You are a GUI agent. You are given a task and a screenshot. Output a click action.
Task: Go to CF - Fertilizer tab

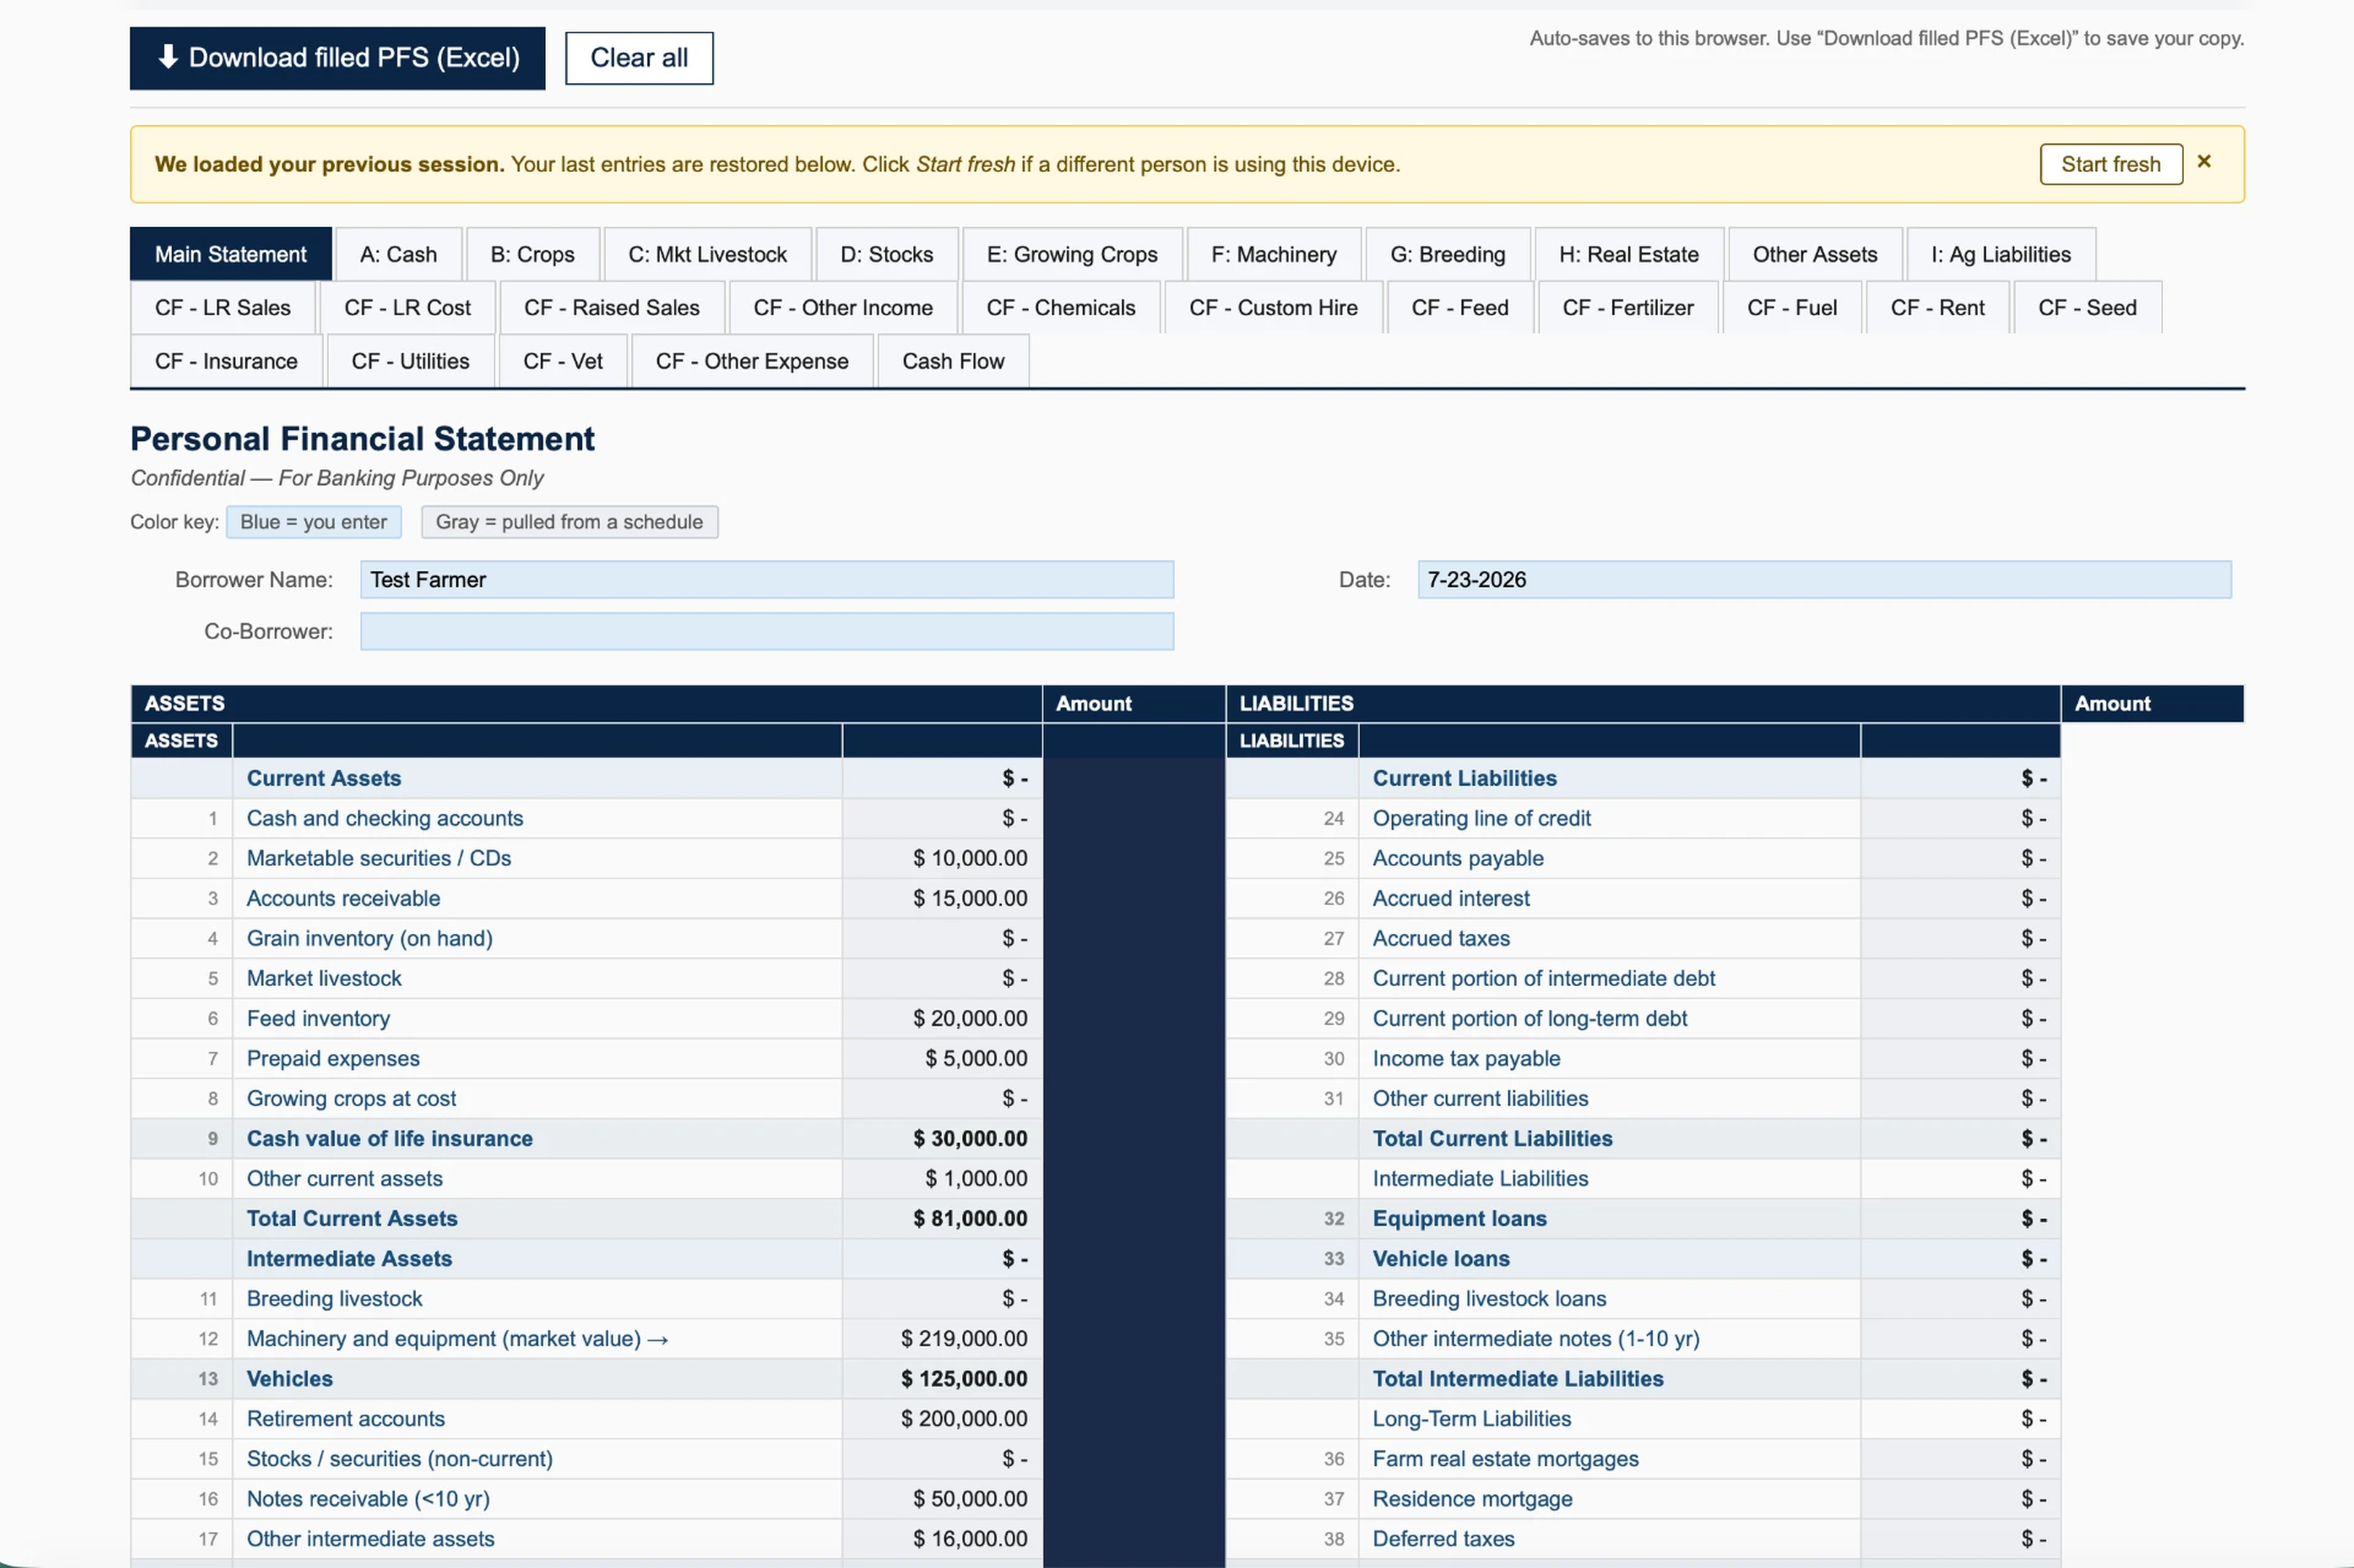(x=1627, y=307)
